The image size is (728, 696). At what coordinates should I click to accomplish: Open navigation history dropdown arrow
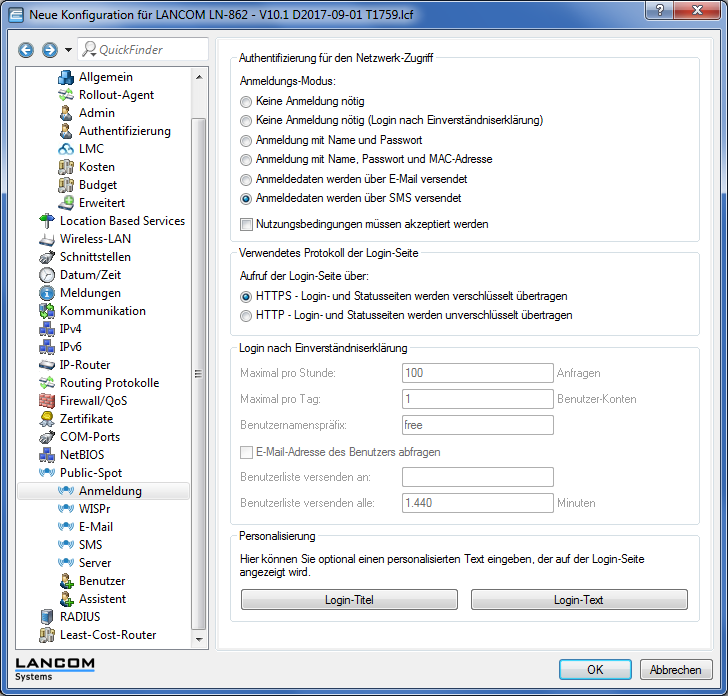coord(68,50)
